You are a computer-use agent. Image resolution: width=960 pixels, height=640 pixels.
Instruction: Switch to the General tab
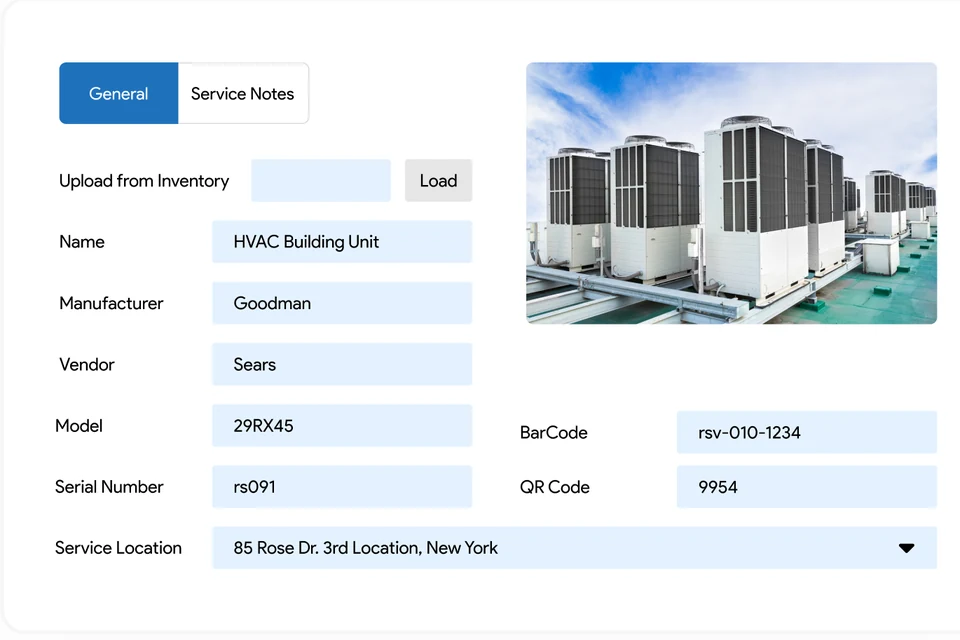click(119, 93)
